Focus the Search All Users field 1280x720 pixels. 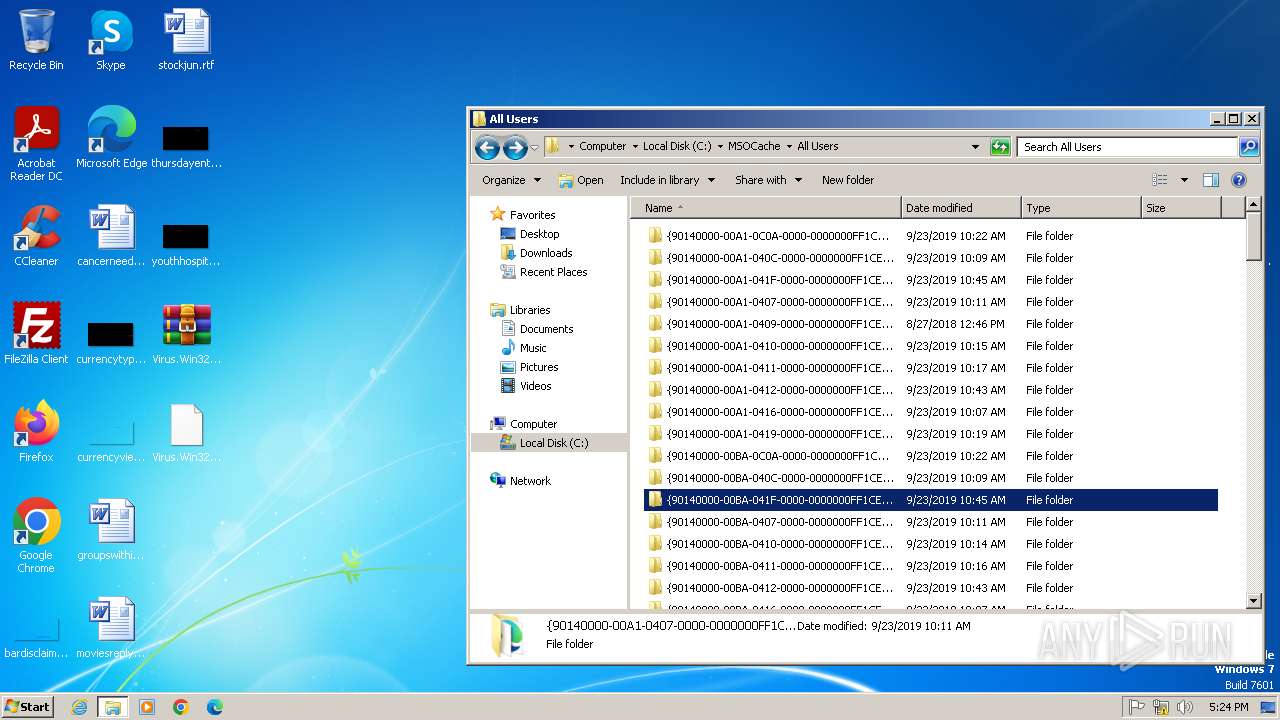pyautogui.click(x=1128, y=147)
